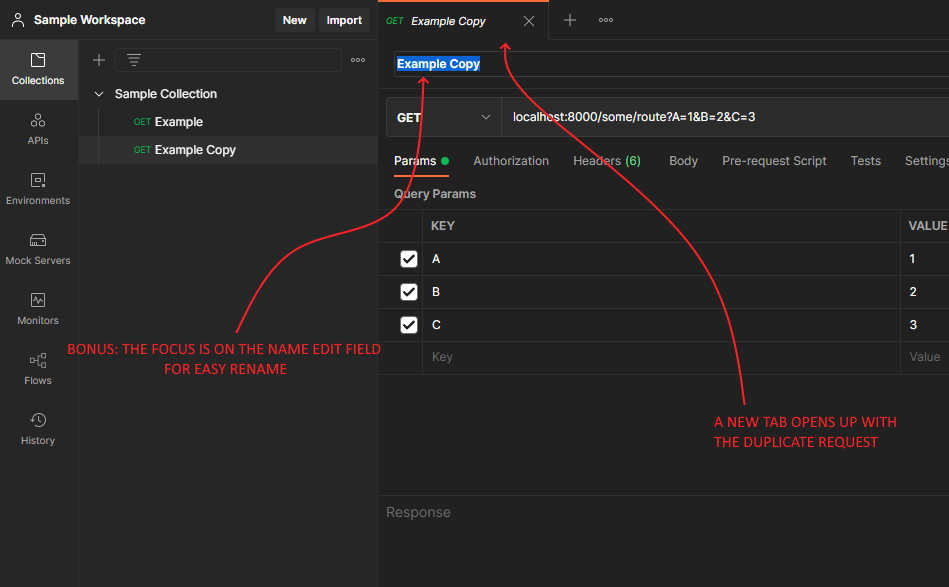
Task: Switch to the Authorization tab
Action: point(511,160)
